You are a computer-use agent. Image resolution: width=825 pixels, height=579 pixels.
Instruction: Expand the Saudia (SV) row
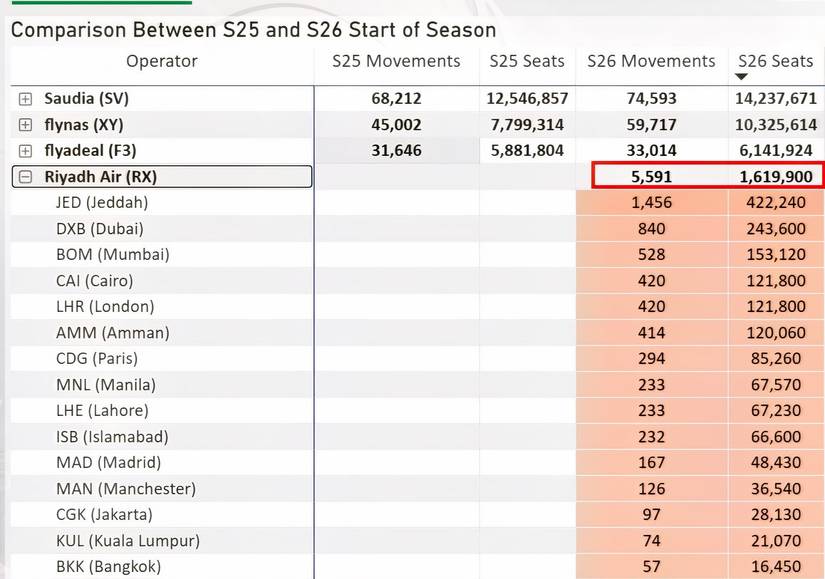click(x=26, y=99)
